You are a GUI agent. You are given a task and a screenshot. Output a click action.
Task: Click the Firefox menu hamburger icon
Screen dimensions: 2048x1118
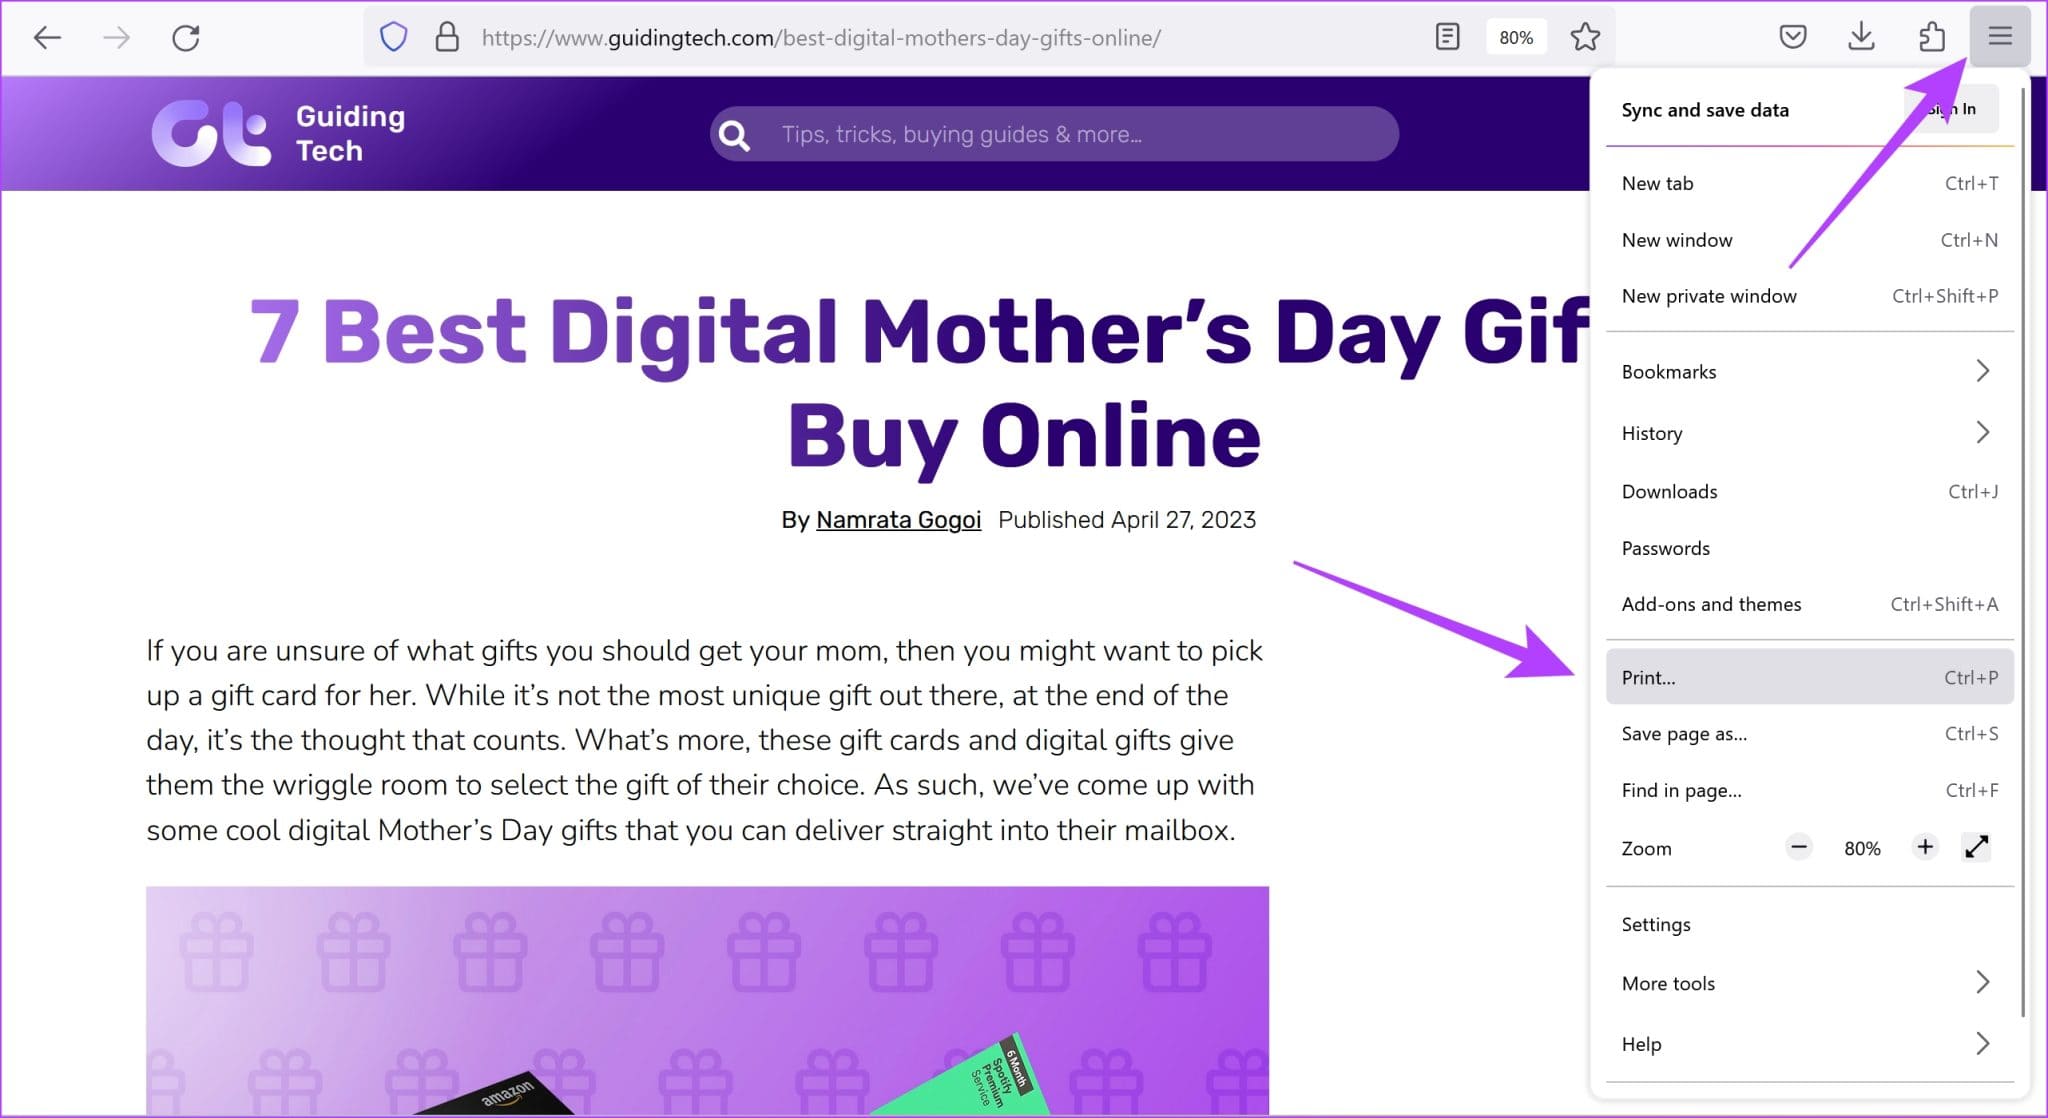click(1998, 37)
